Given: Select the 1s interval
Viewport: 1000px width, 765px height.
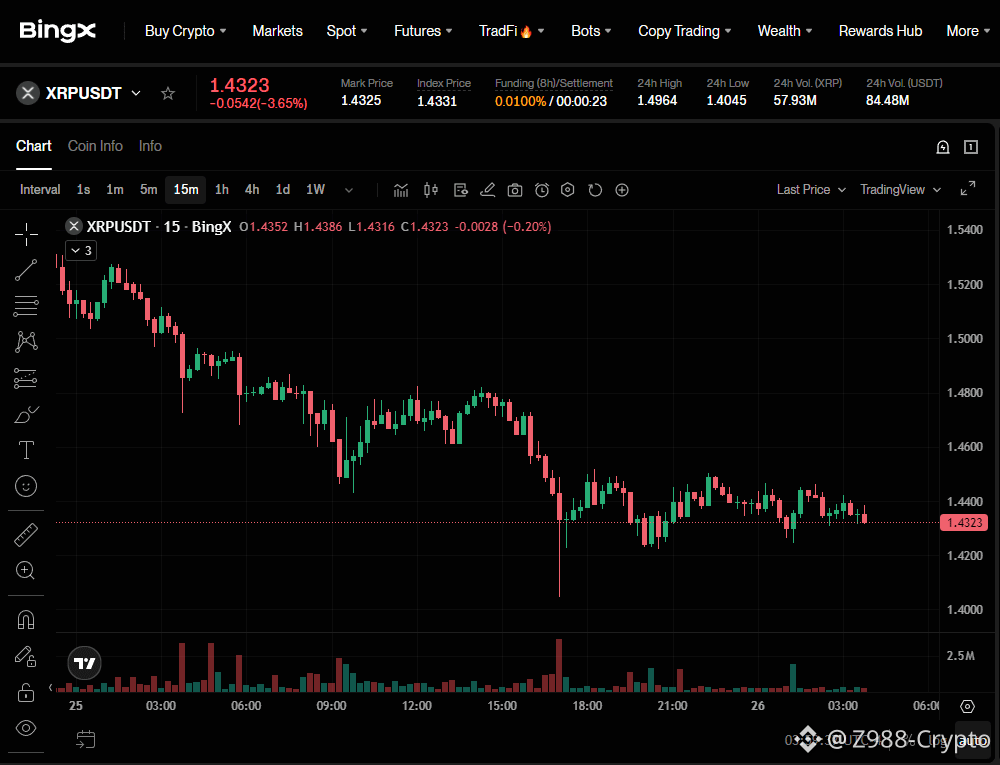Looking at the screenshot, I should point(84,189).
